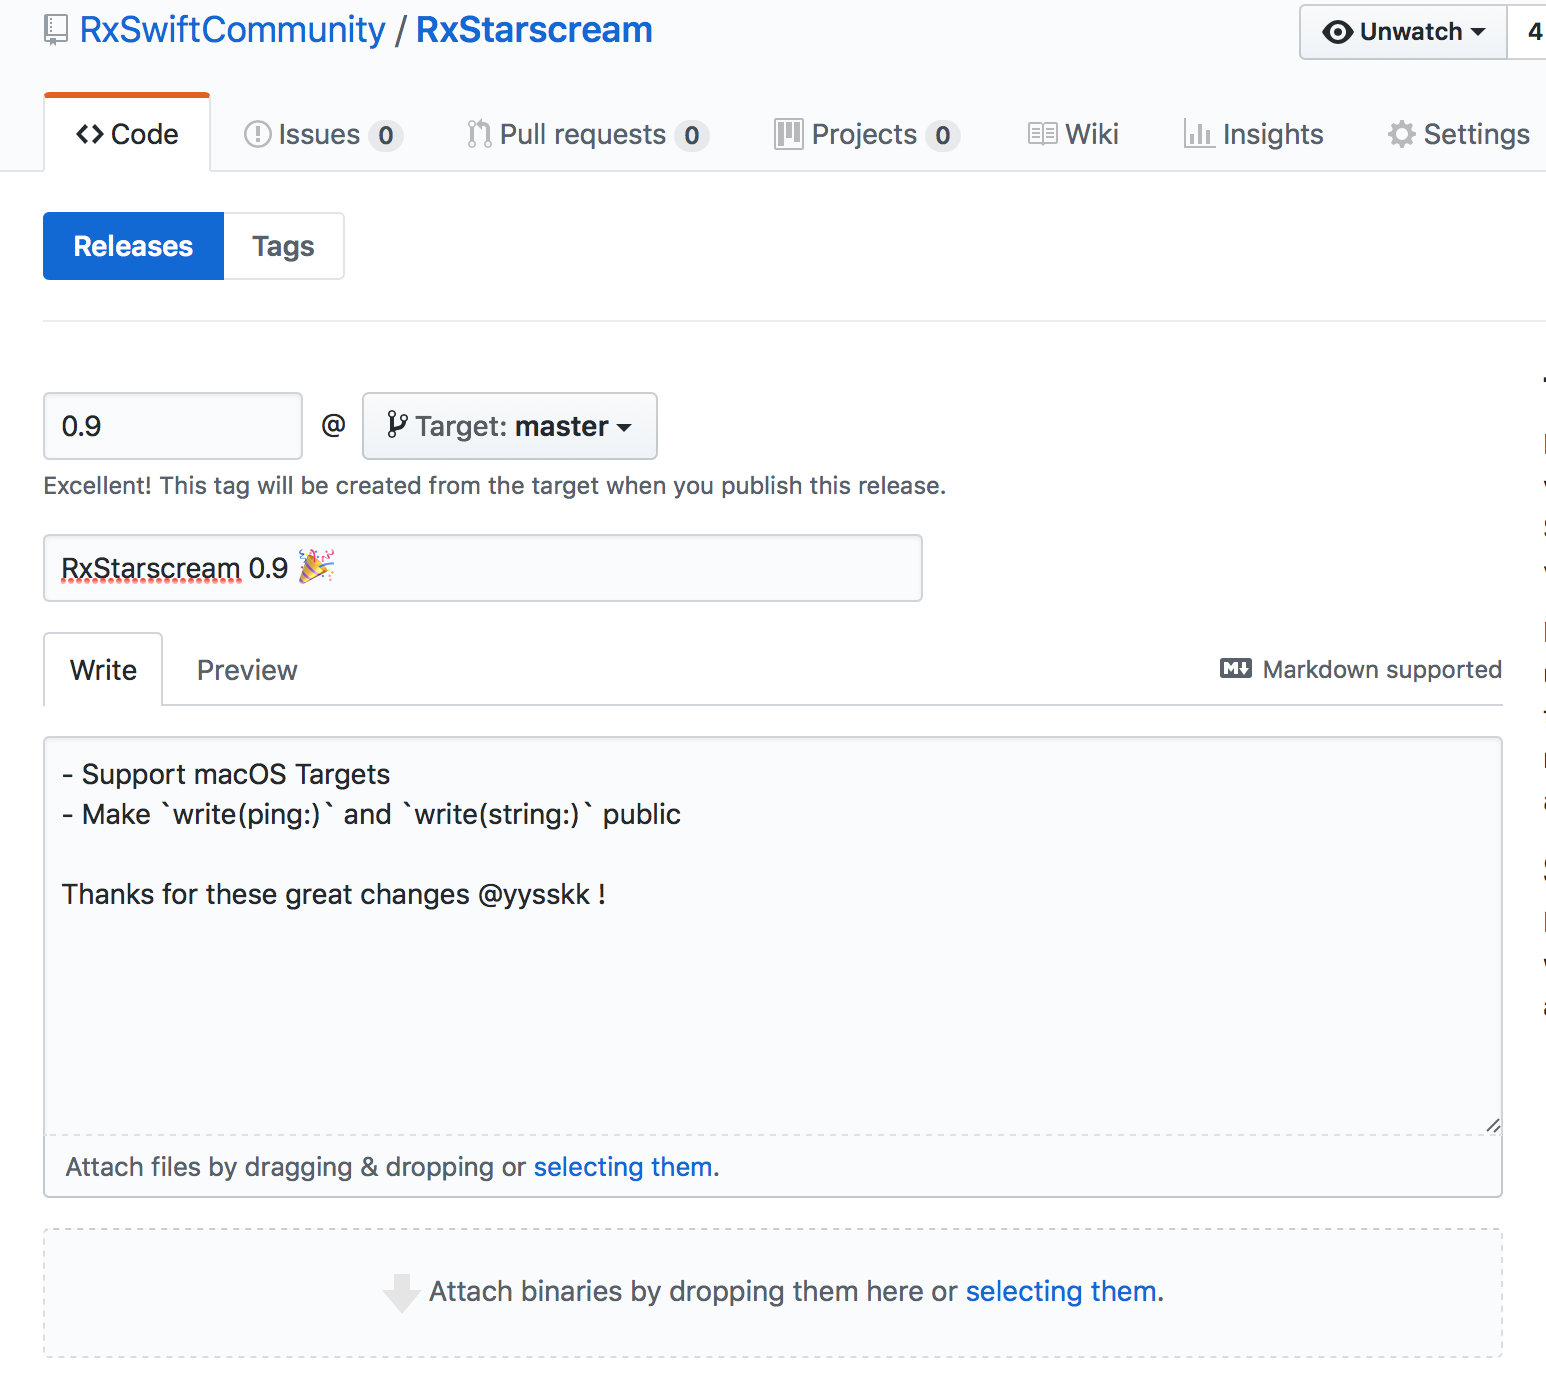Viewport: 1546px width, 1384px height.
Task: Click the Projects board icon
Action: point(788,134)
